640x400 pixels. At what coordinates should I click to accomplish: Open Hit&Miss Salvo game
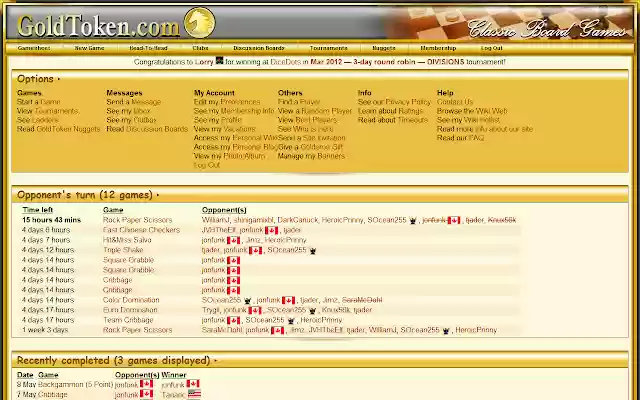click(127, 240)
